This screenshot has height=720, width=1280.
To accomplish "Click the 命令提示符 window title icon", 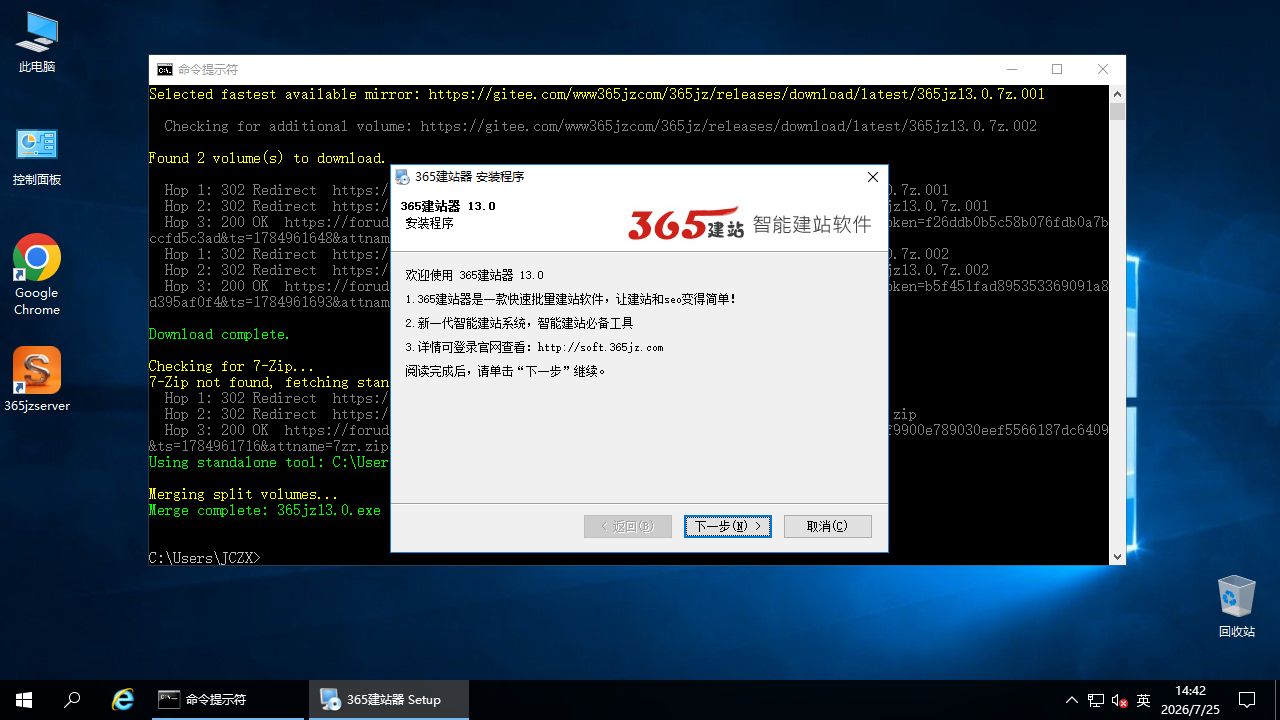I will [164, 69].
